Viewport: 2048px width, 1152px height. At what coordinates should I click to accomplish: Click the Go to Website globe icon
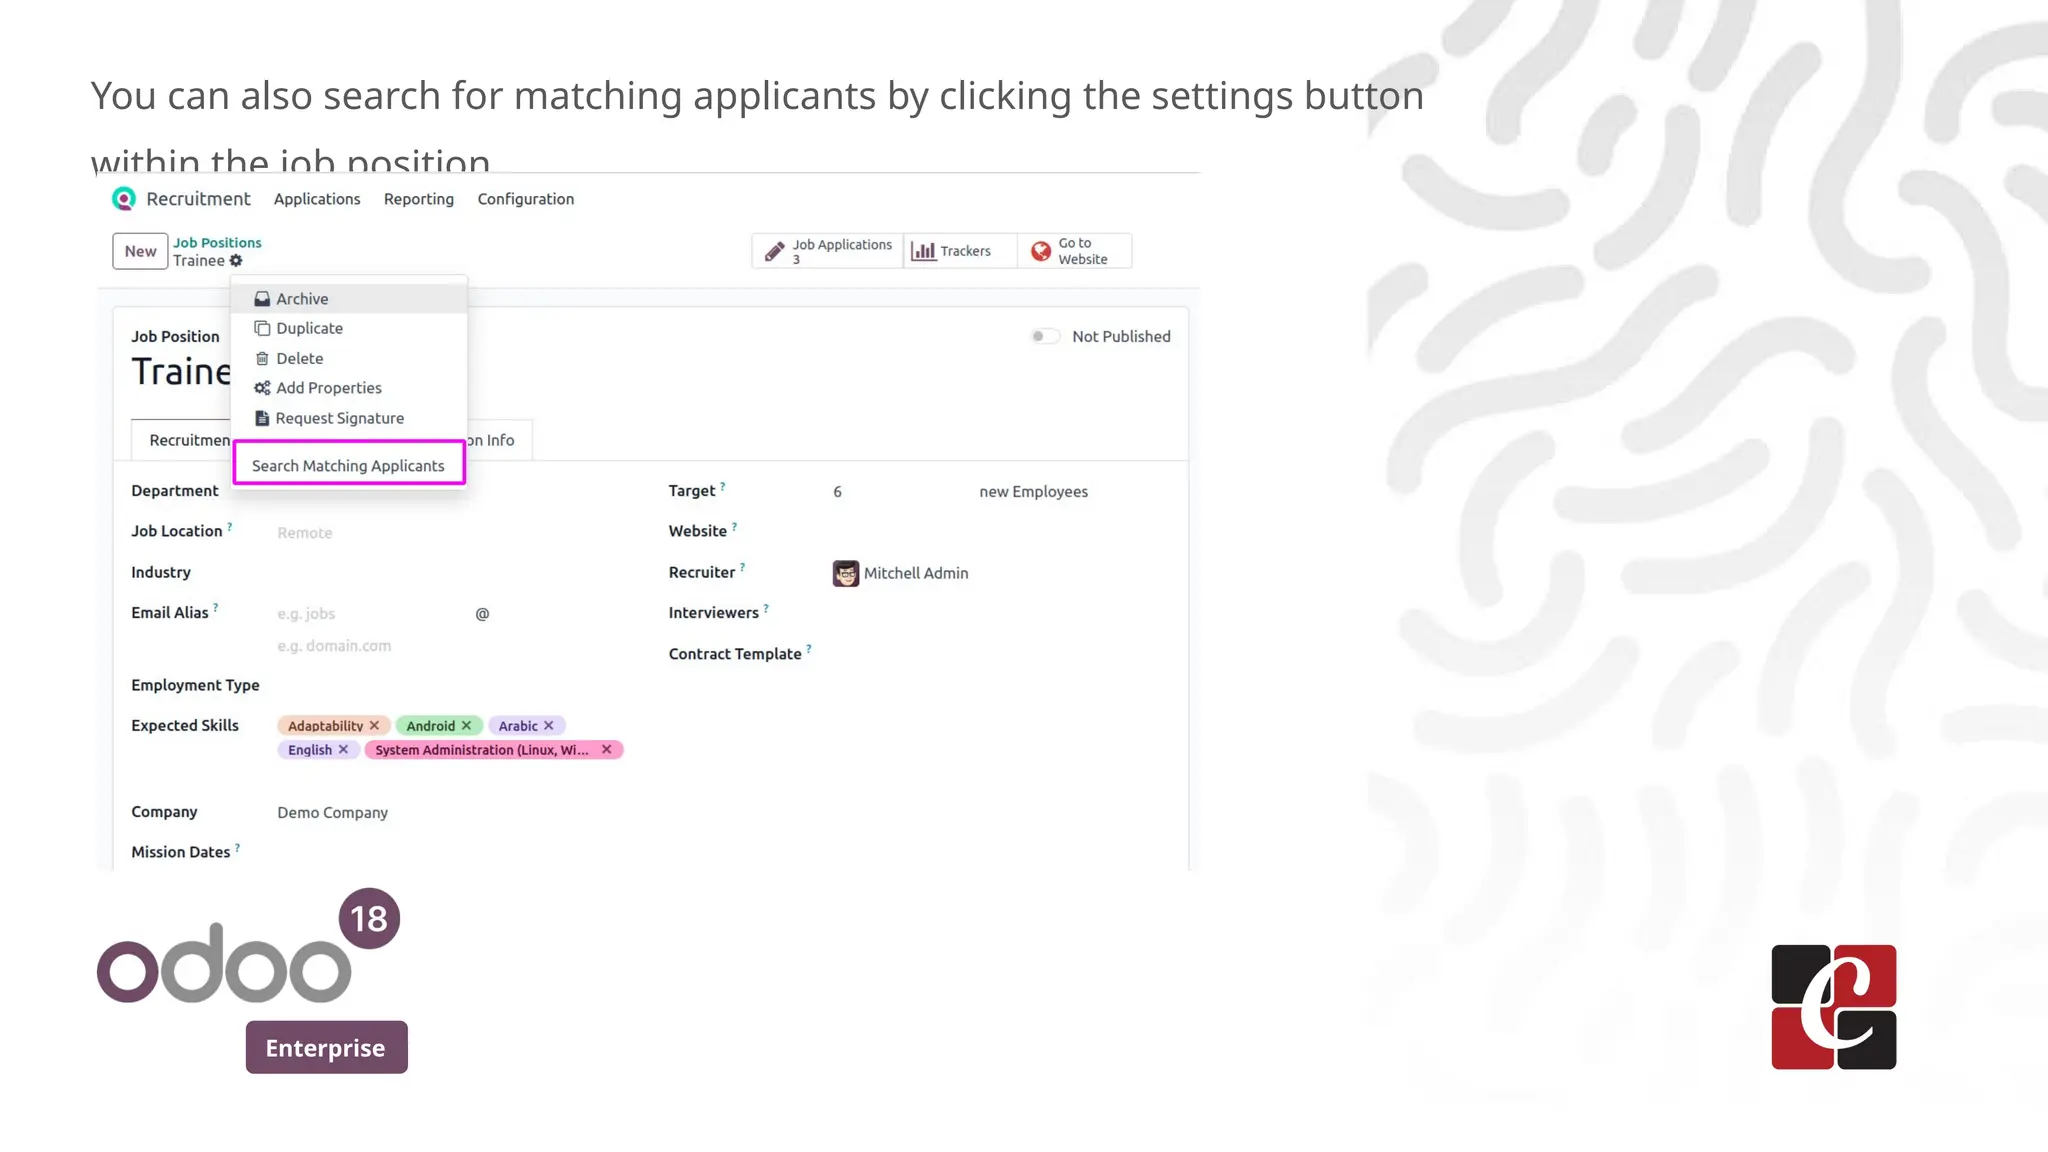1041,251
